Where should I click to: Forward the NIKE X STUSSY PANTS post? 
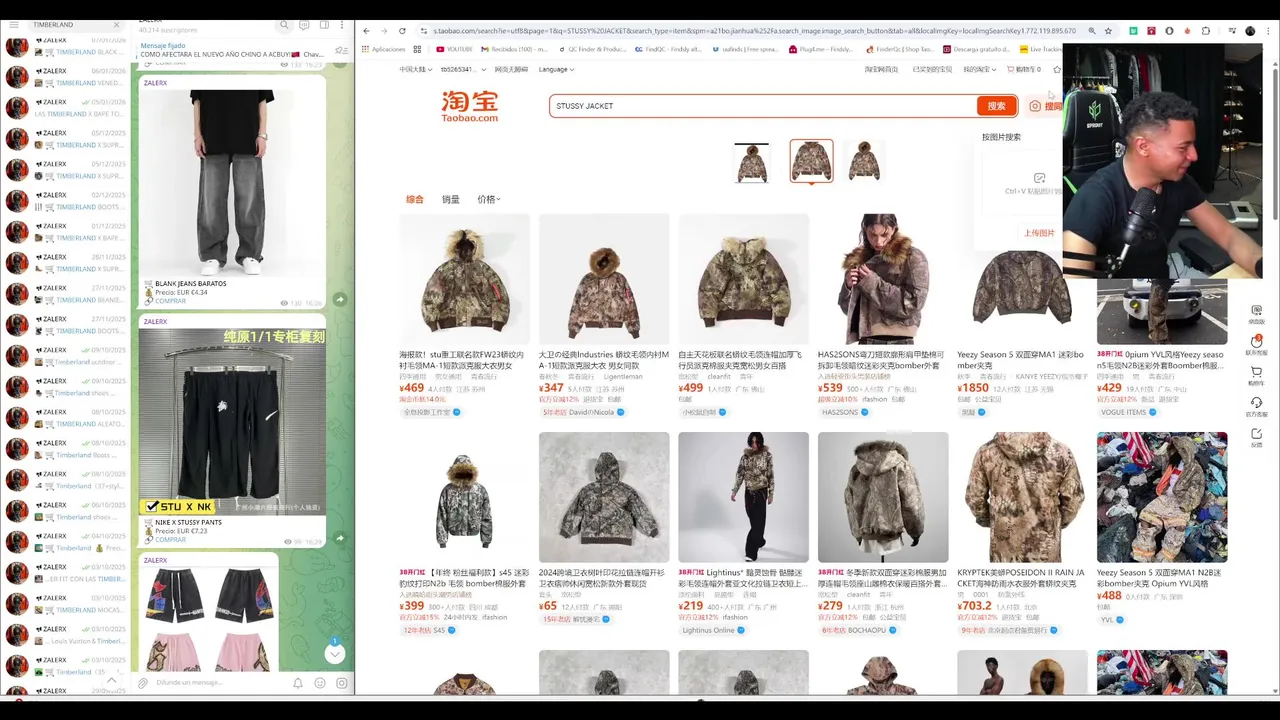[x=340, y=538]
